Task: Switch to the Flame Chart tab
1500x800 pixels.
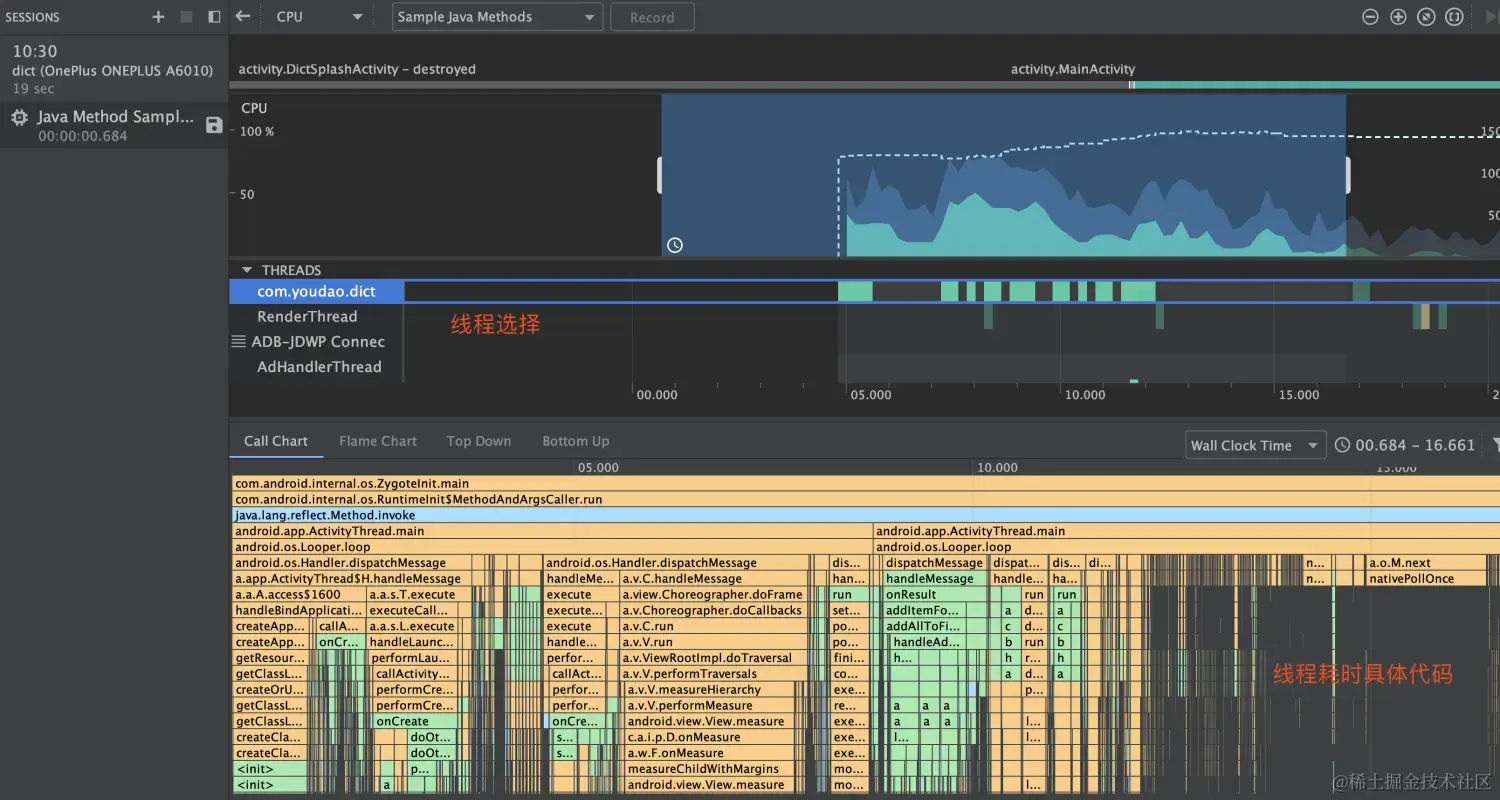Action: click(x=378, y=441)
